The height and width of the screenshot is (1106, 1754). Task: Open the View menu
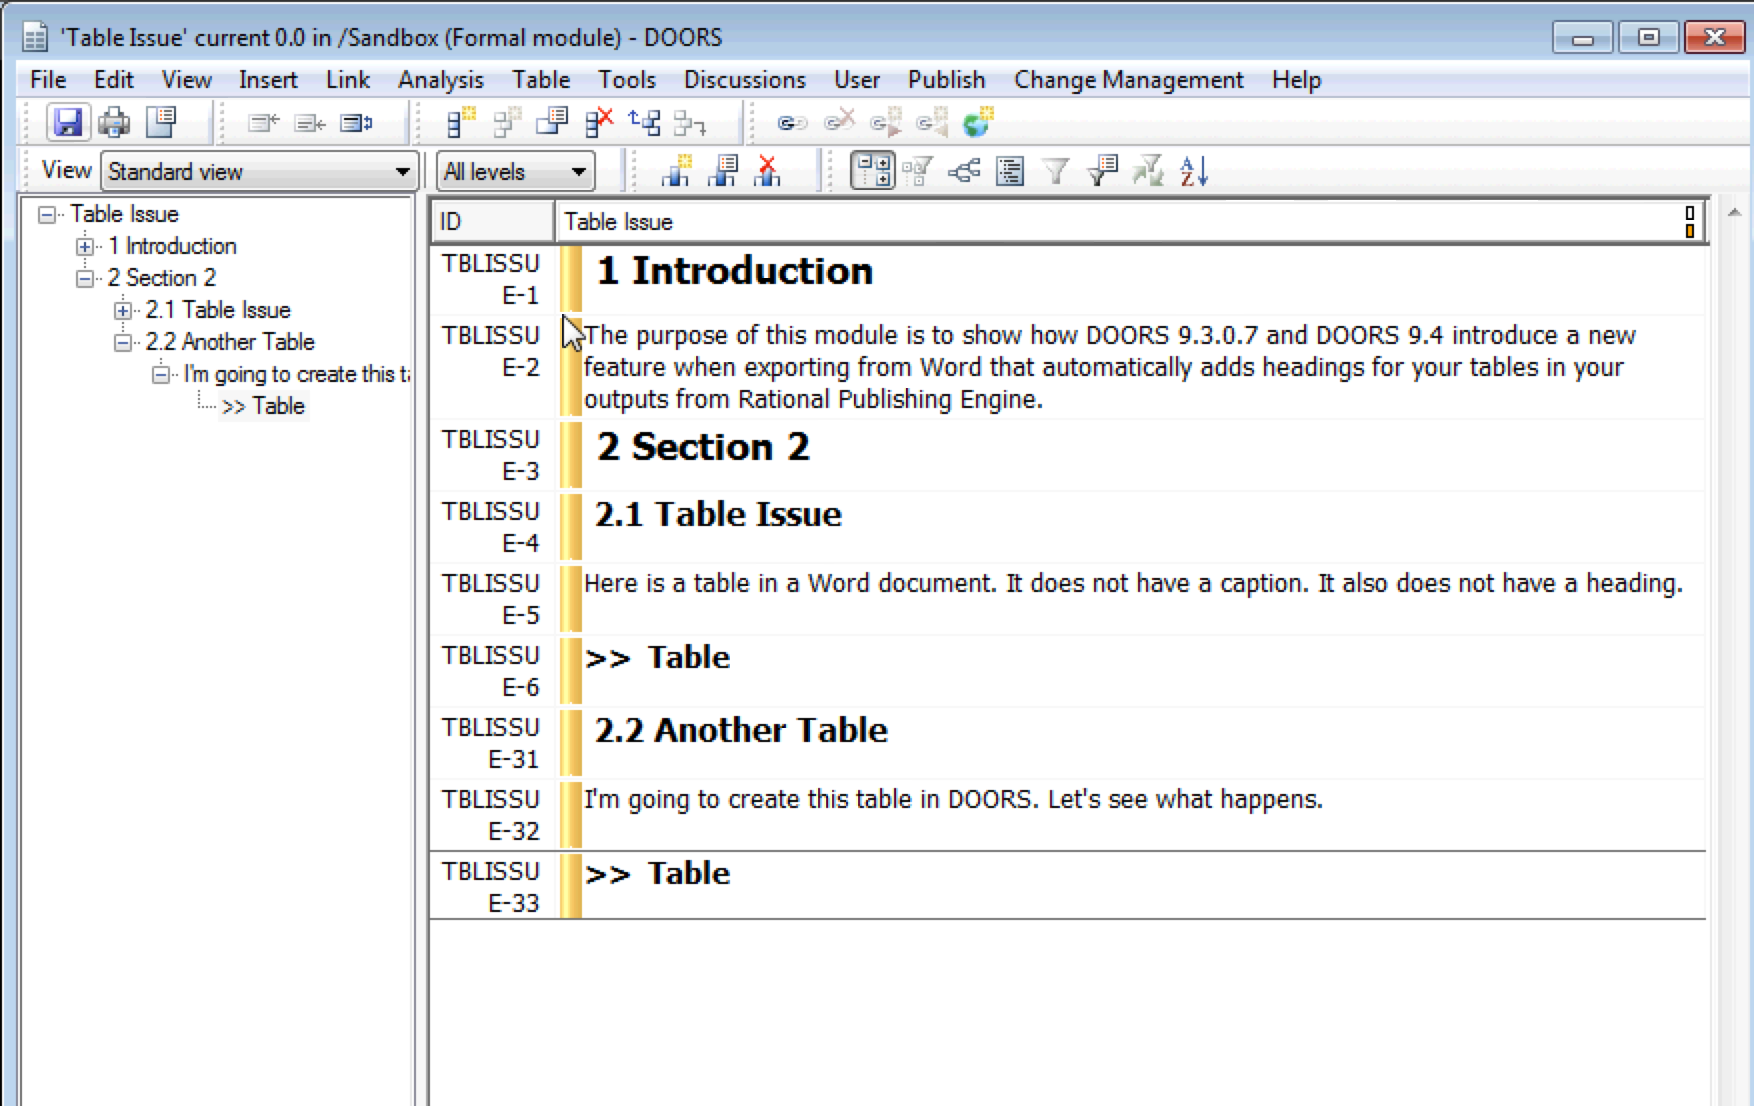click(x=186, y=80)
